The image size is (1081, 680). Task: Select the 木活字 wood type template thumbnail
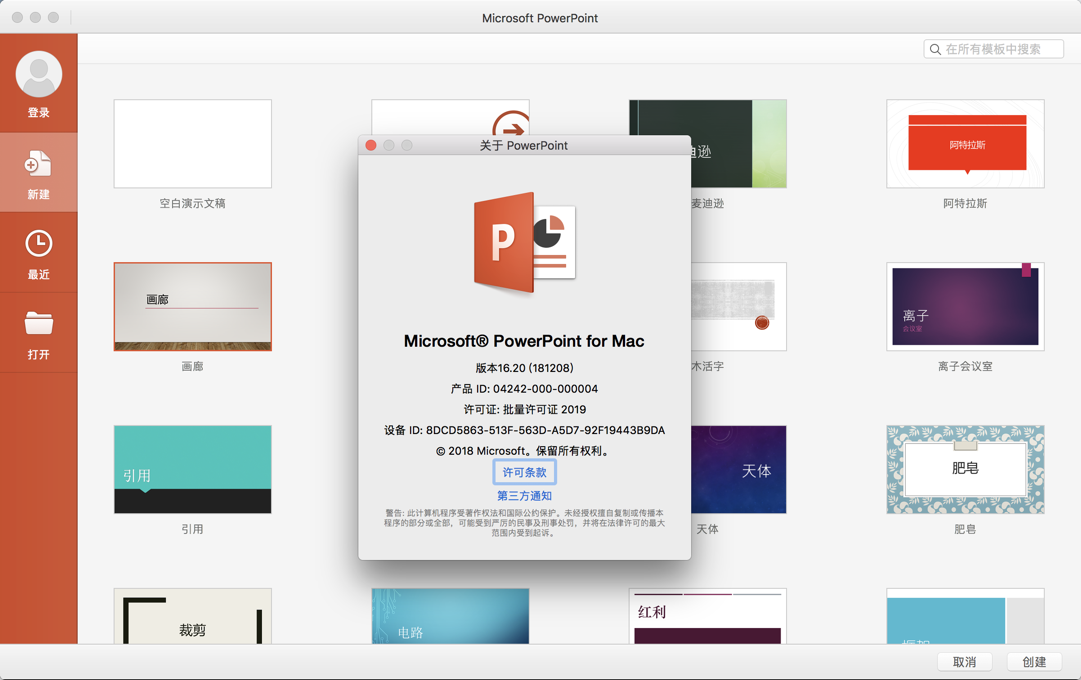(738, 306)
